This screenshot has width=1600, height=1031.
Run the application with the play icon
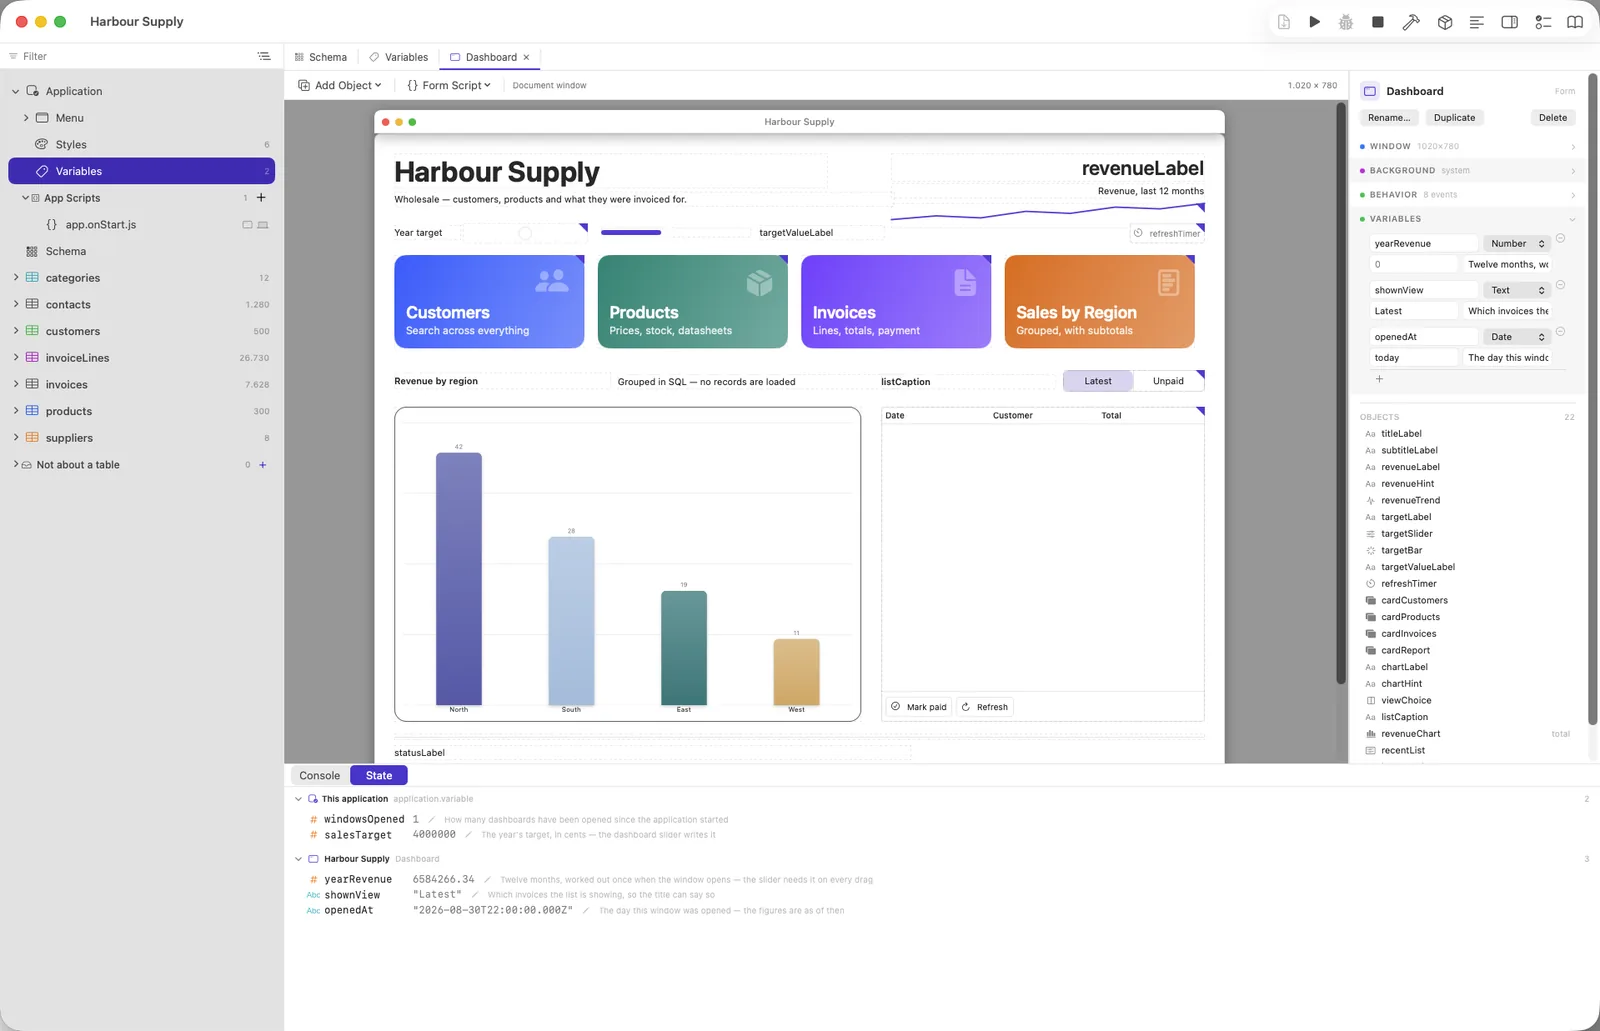(x=1314, y=22)
